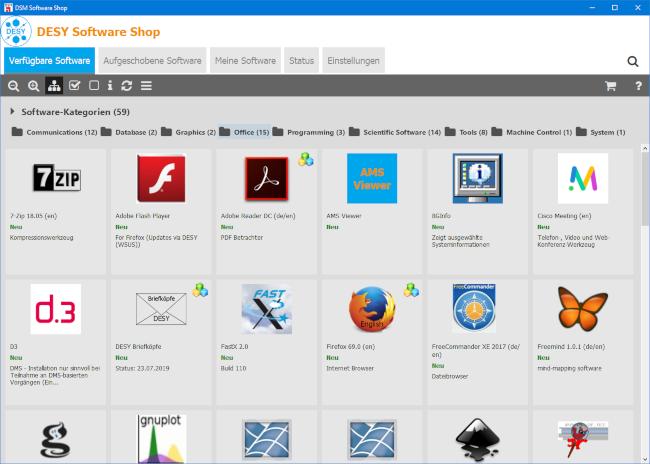Click the 'Software-Kategorien (59)' heading
650x464 pixels.
(x=75, y=112)
